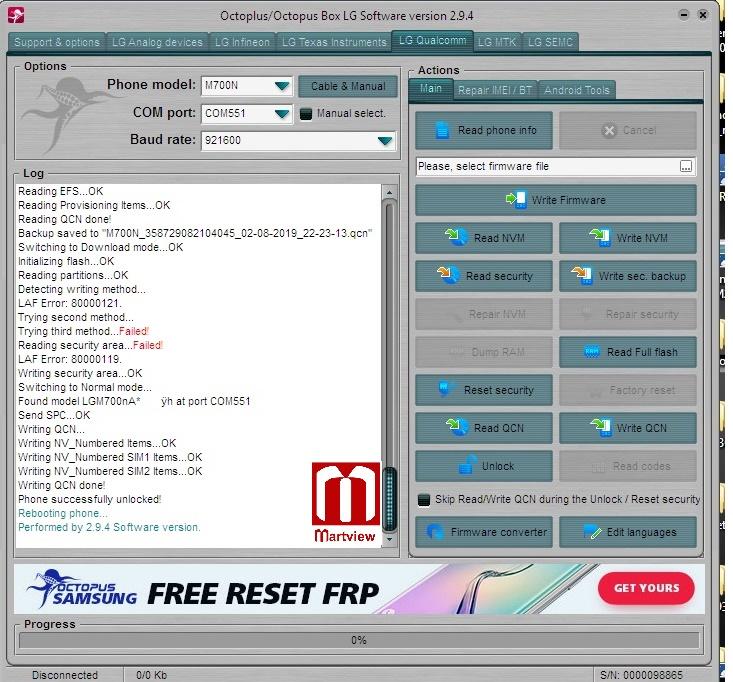Click the Write NVM icon

coord(600,237)
